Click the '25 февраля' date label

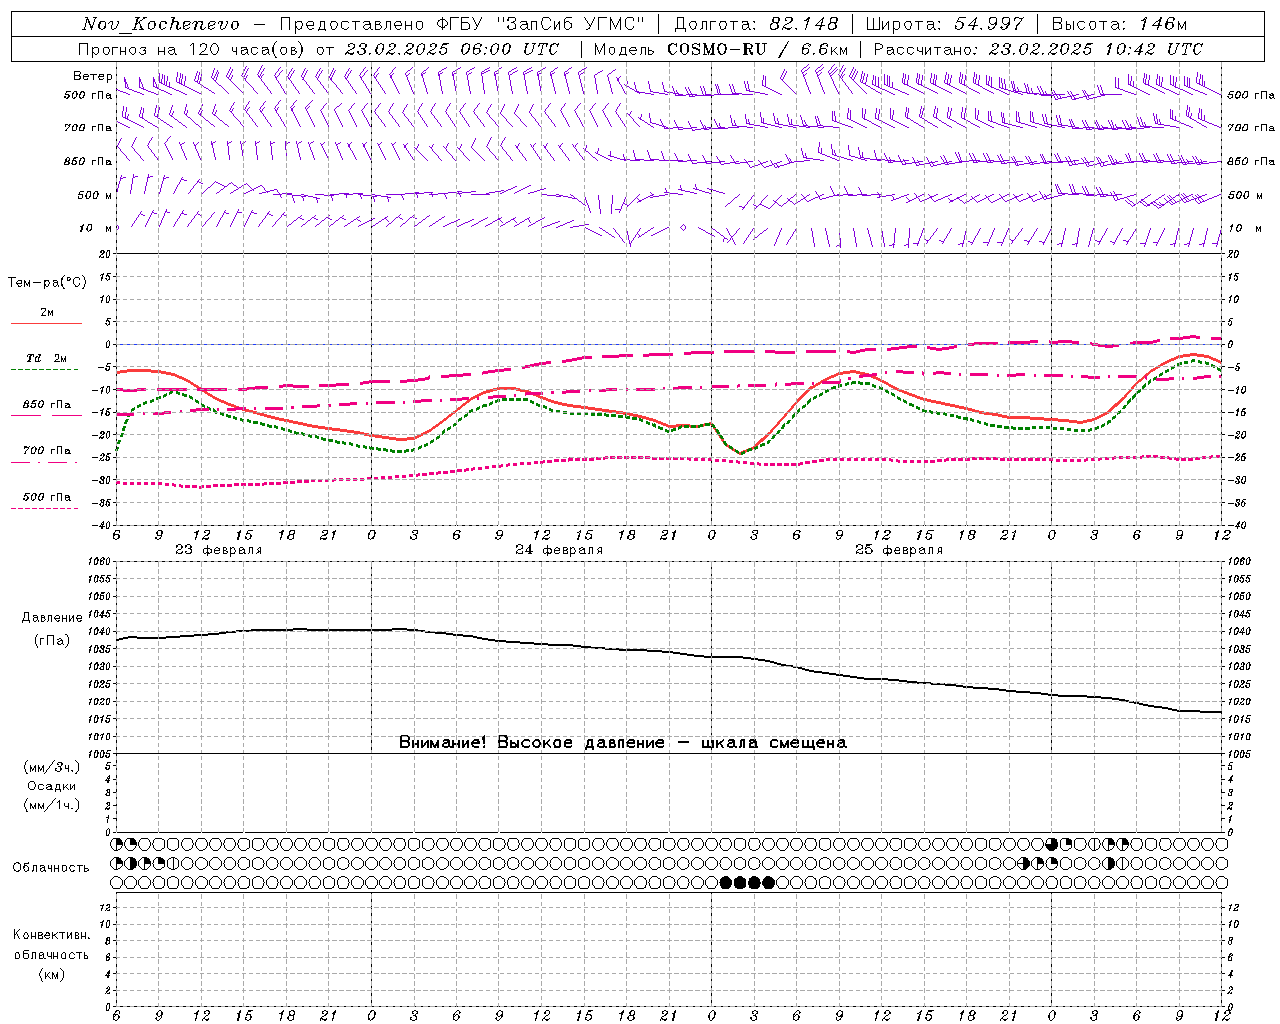click(x=899, y=550)
